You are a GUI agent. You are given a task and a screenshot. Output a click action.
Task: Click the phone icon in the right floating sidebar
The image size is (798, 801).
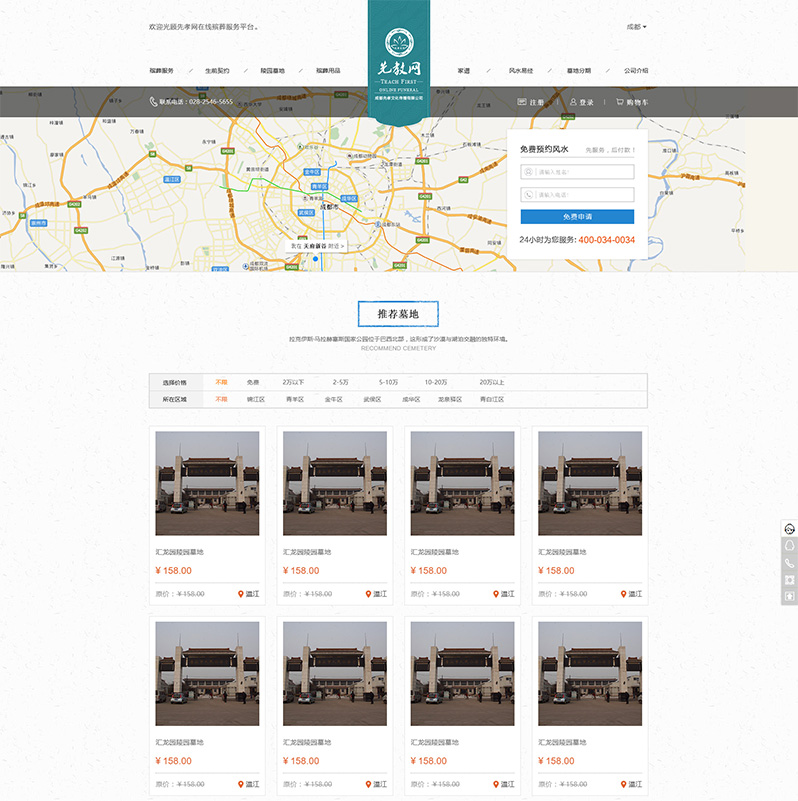click(790, 563)
